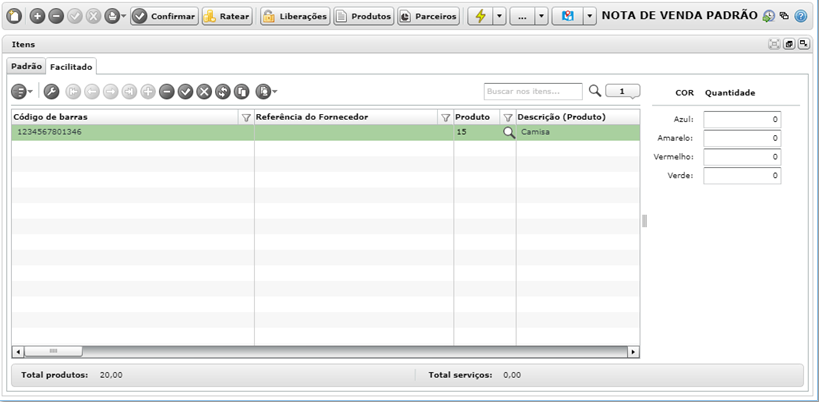Expand the map icon dropdown arrow
819x402 pixels.
pos(590,16)
